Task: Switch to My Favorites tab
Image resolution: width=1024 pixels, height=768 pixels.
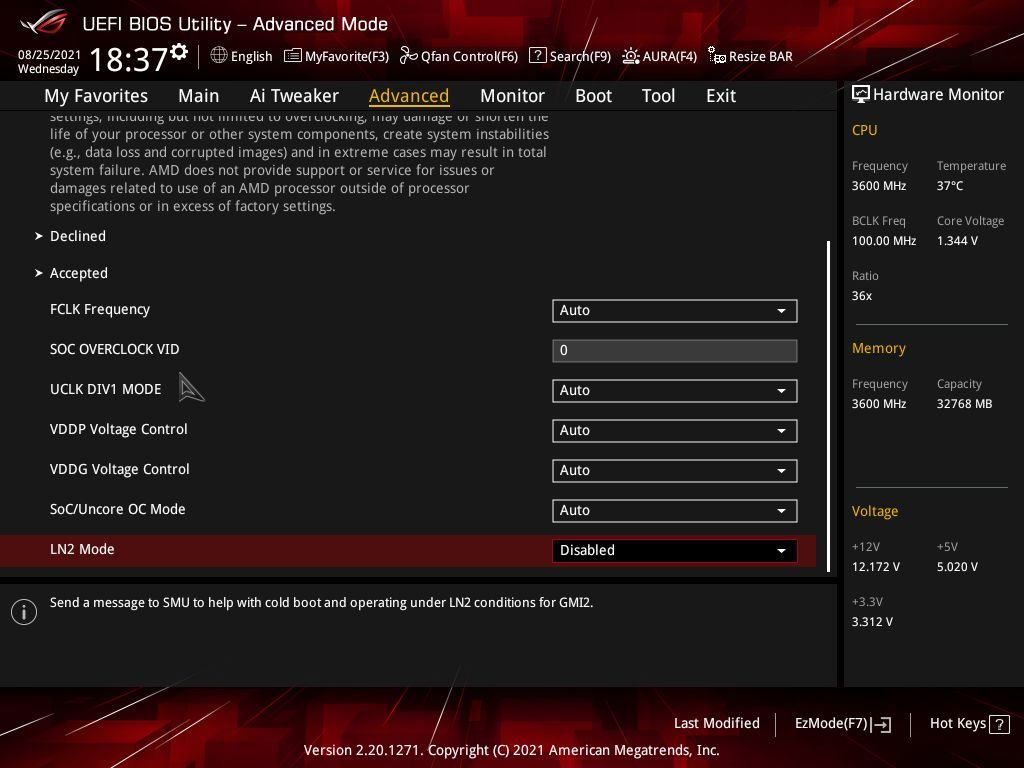Action: click(96, 95)
